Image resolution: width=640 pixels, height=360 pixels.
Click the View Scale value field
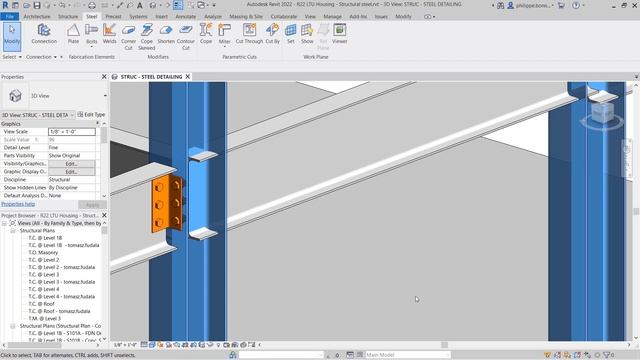(x=72, y=132)
